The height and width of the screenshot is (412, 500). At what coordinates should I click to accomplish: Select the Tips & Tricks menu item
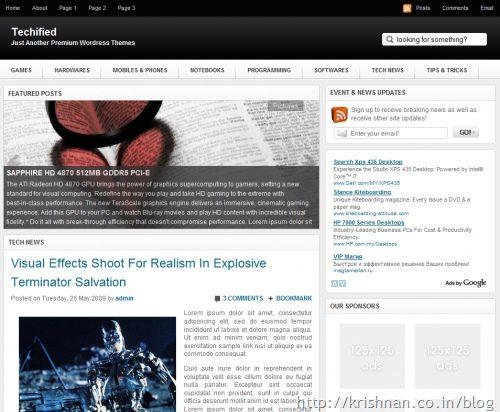pos(447,70)
